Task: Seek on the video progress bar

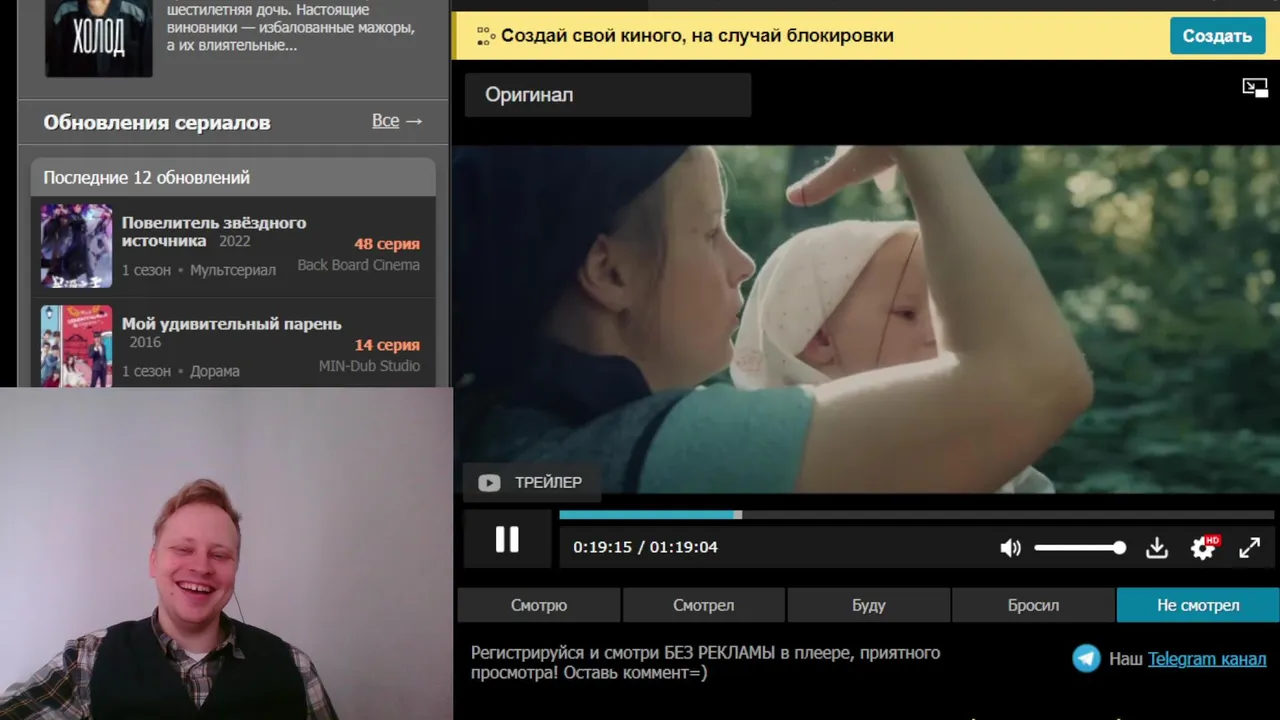Action: pos(916,515)
